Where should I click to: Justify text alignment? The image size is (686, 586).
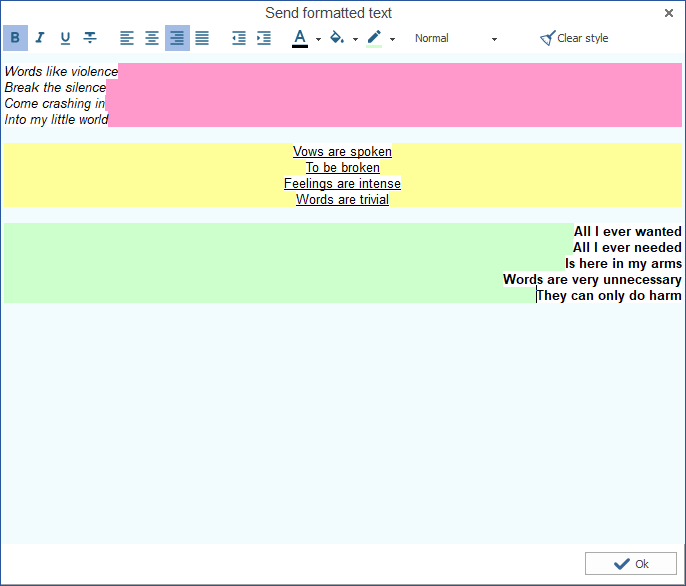click(x=202, y=38)
